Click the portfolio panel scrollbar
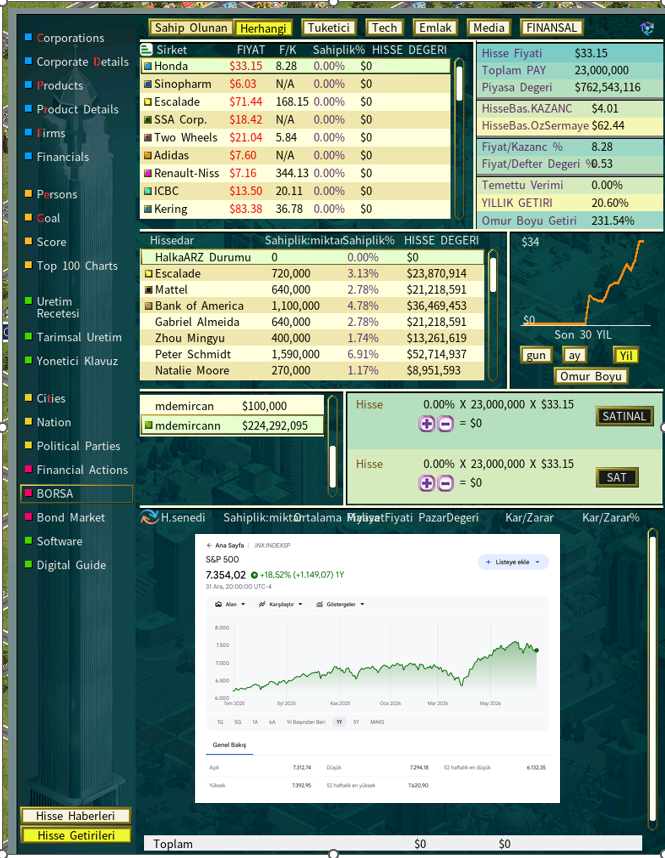 click(652, 679)
